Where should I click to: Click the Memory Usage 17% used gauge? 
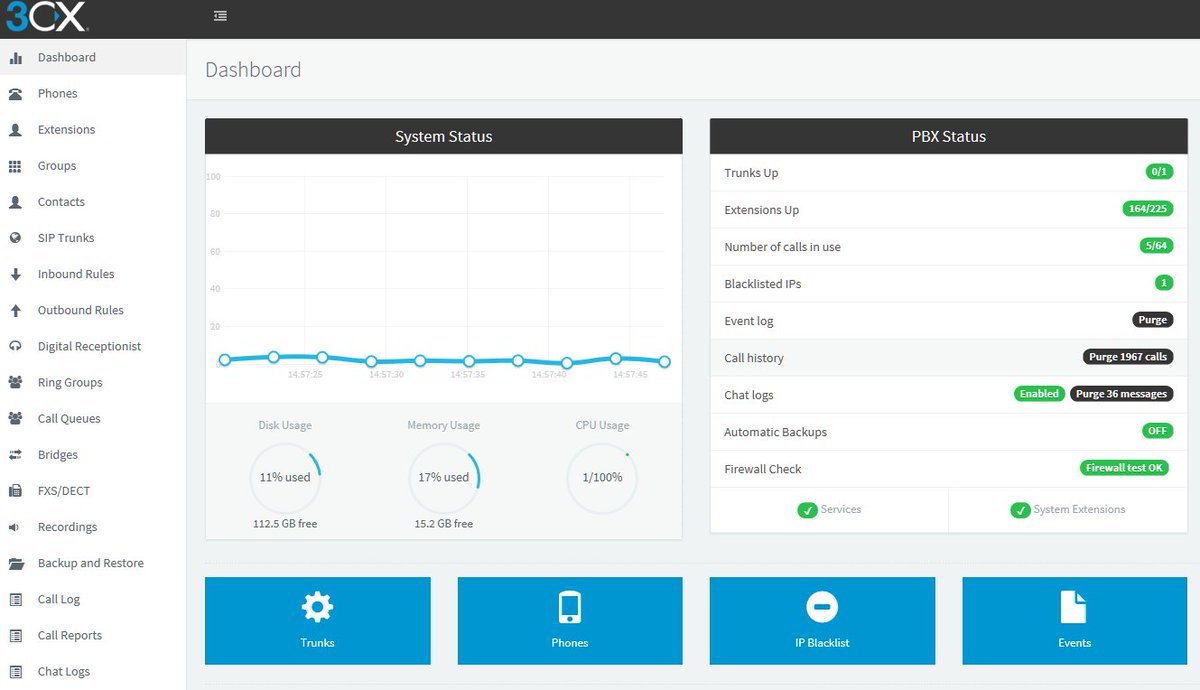click(444, 478)
